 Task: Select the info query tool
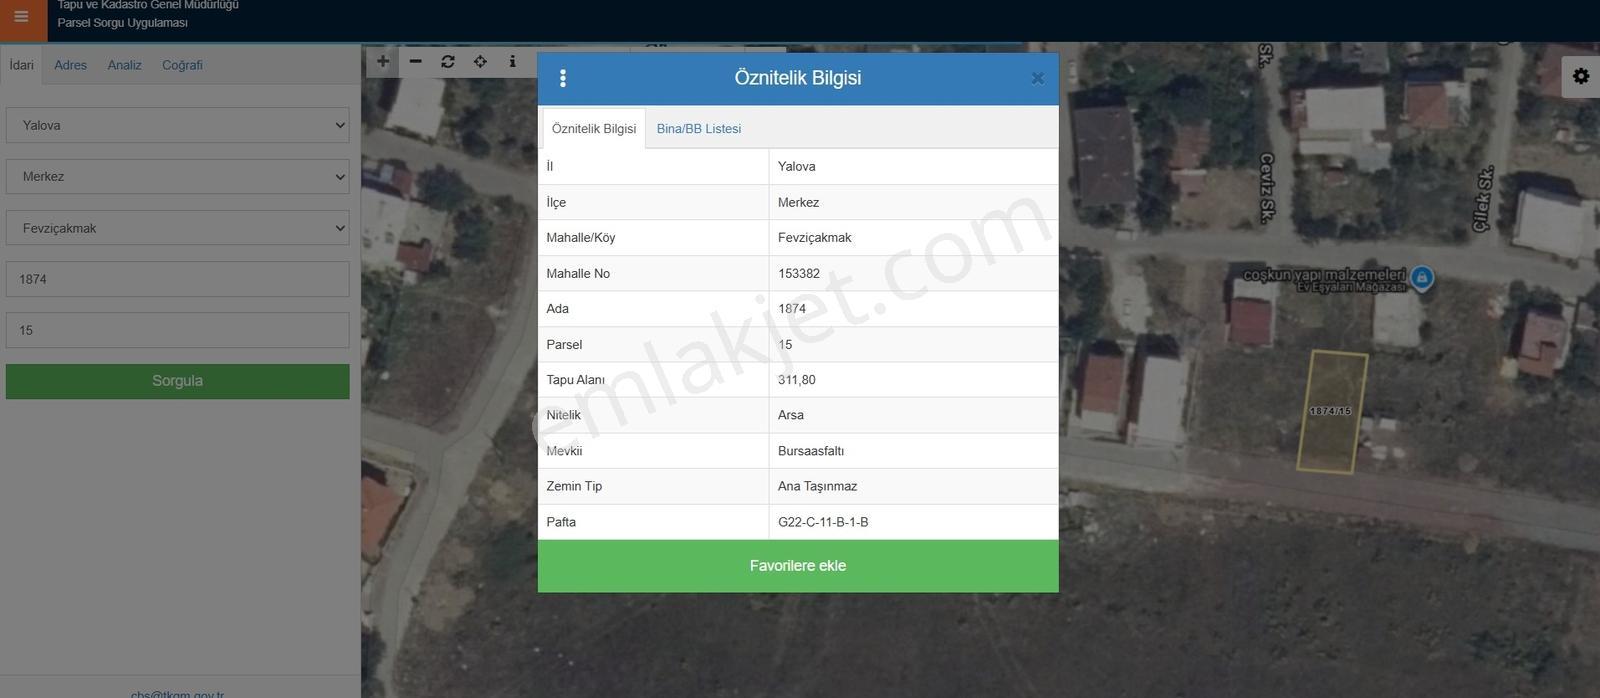tap(512, 62)
